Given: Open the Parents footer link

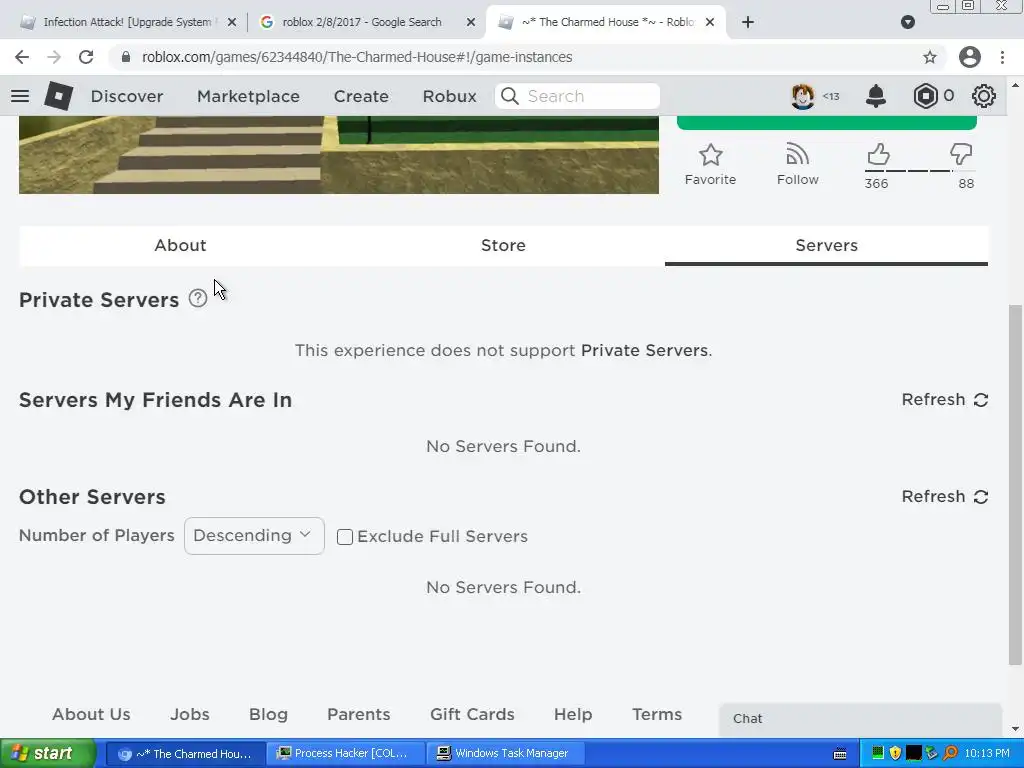Looking at the screenshot, I should (x=359, y=714).
